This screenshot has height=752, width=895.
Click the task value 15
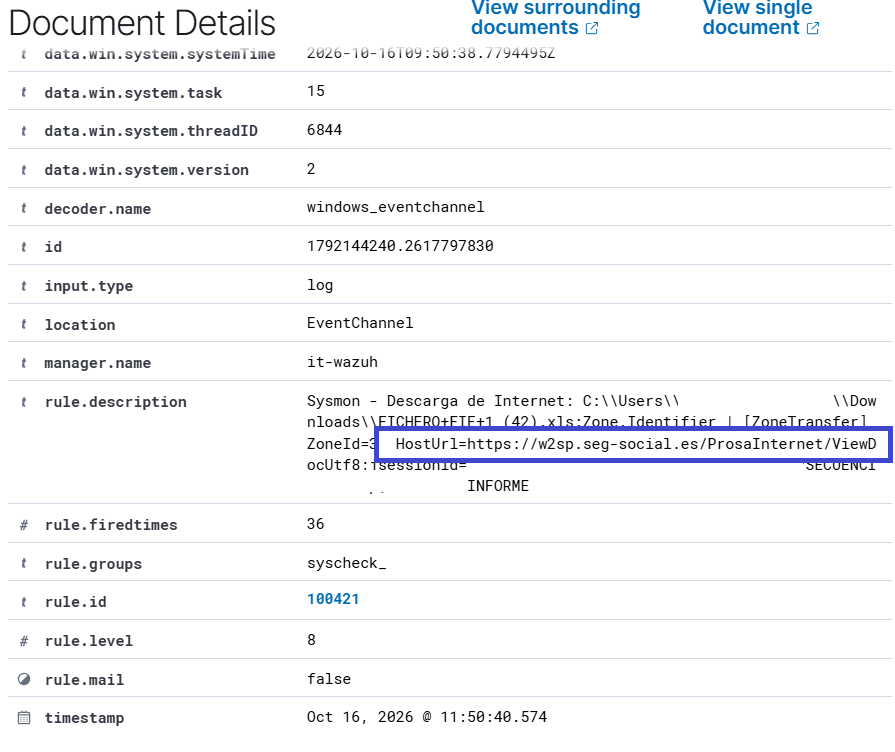[315, 91]
